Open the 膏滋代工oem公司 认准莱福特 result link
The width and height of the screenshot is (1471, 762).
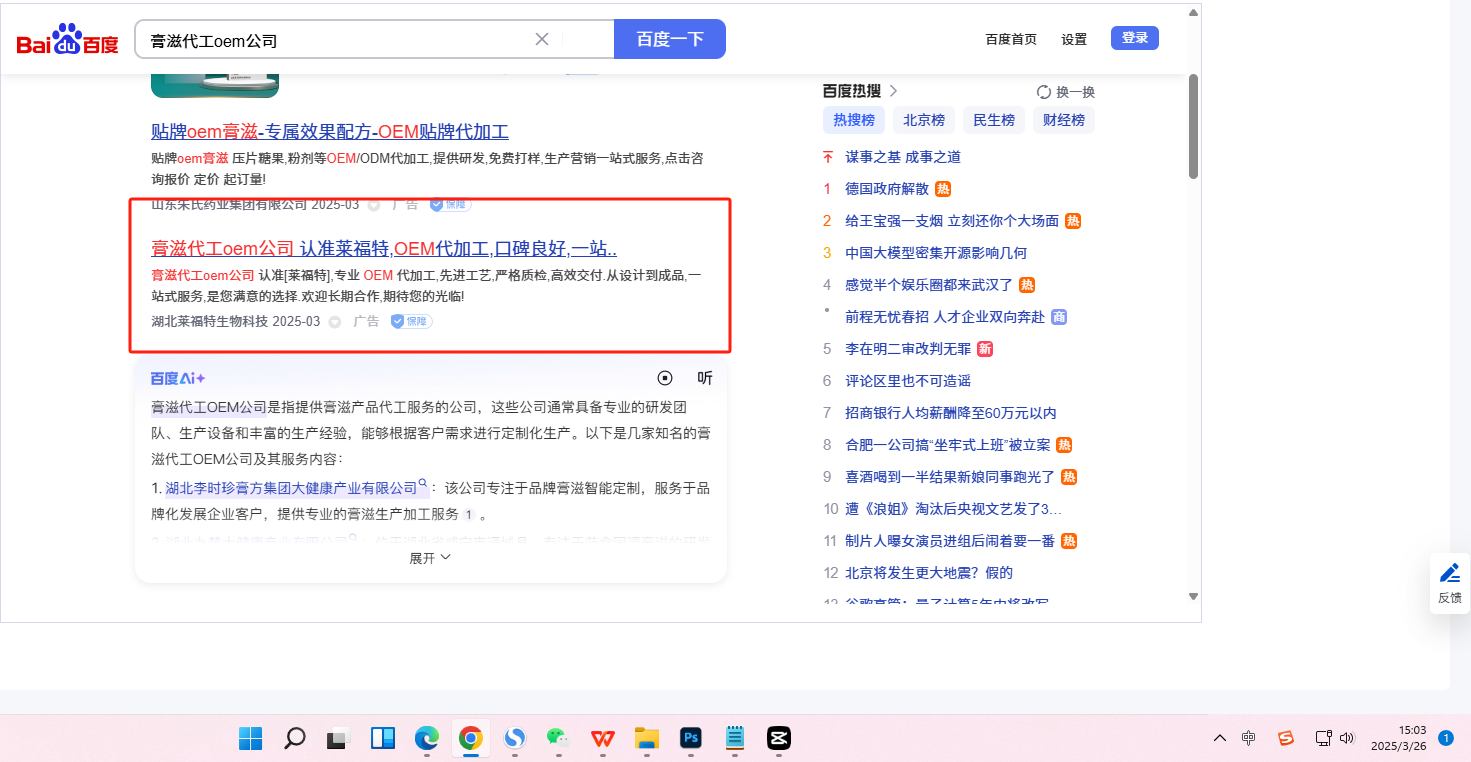coord(384,248)
